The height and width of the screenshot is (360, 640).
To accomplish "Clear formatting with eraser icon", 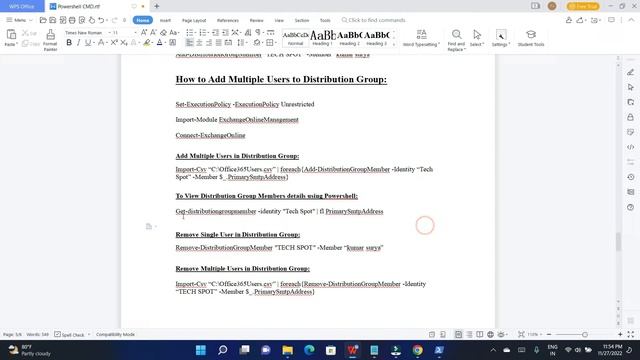I will 163,32.
